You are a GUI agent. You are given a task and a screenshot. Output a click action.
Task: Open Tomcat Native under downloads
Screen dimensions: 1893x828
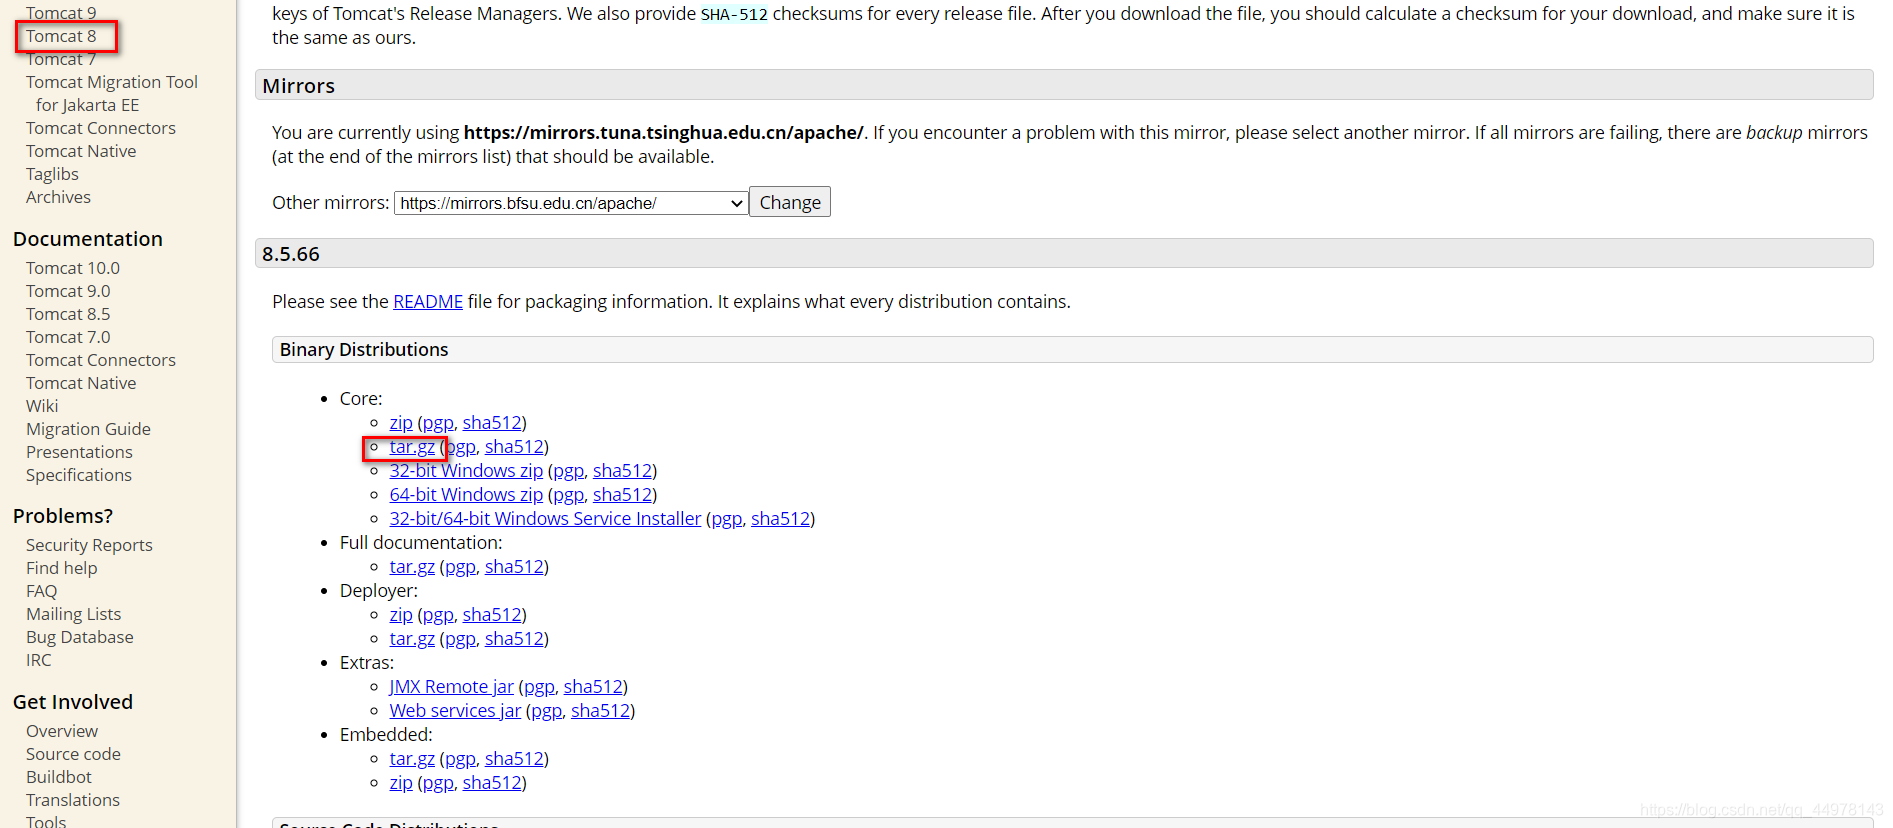coord(81,151)
